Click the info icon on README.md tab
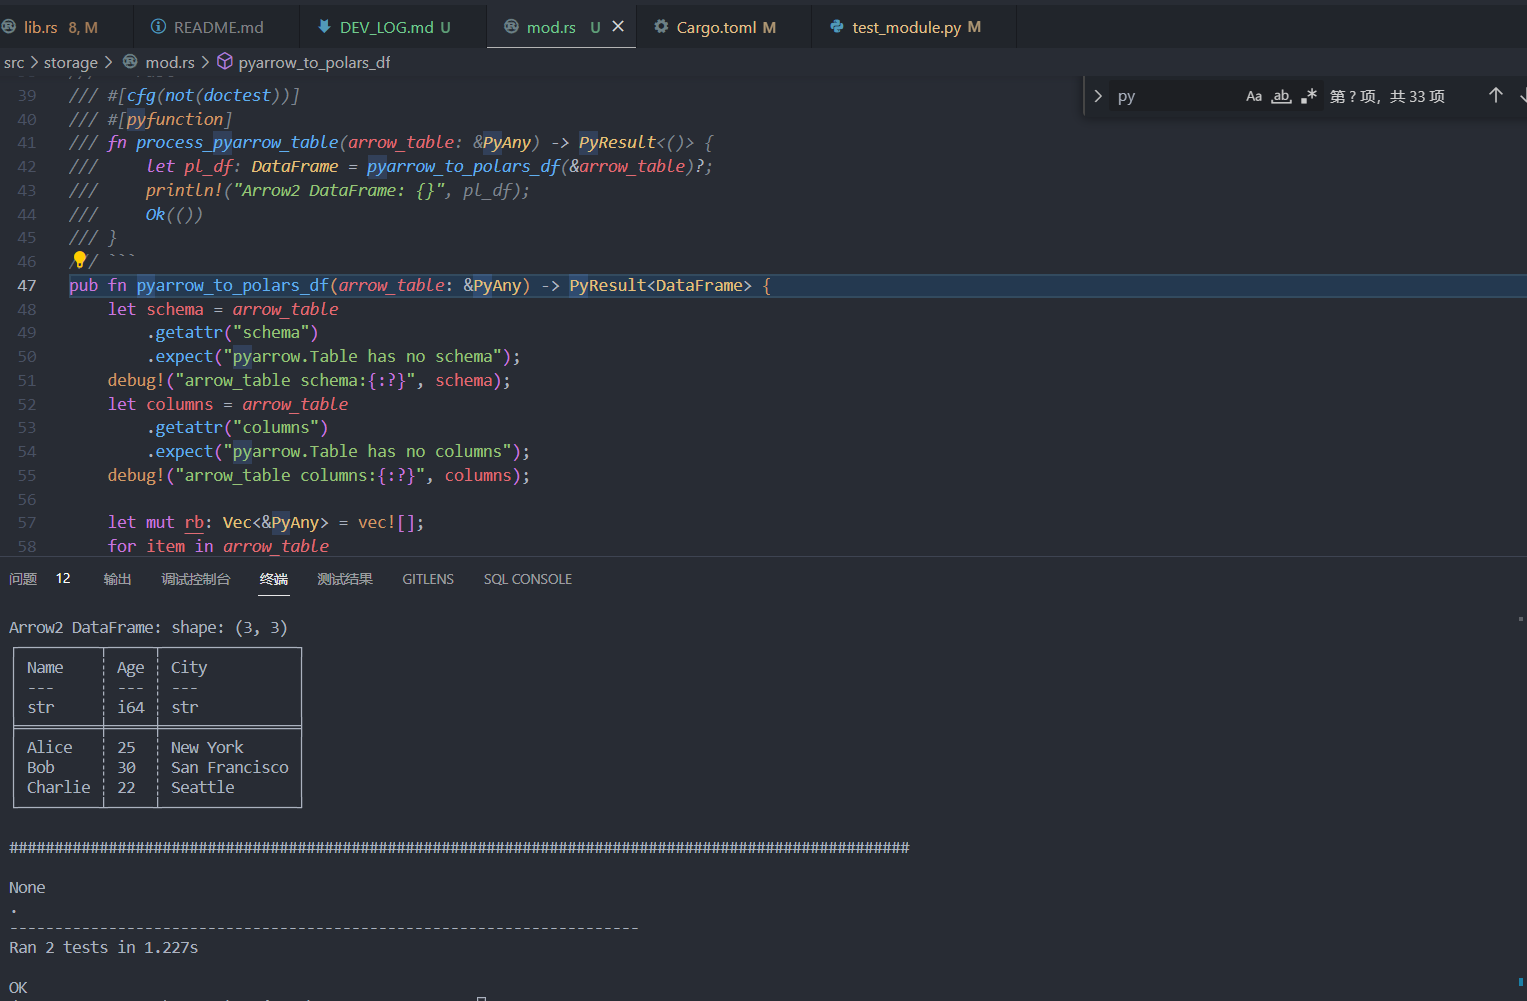This screenshot has width=1527, height=1001. [x=158, y=27]
